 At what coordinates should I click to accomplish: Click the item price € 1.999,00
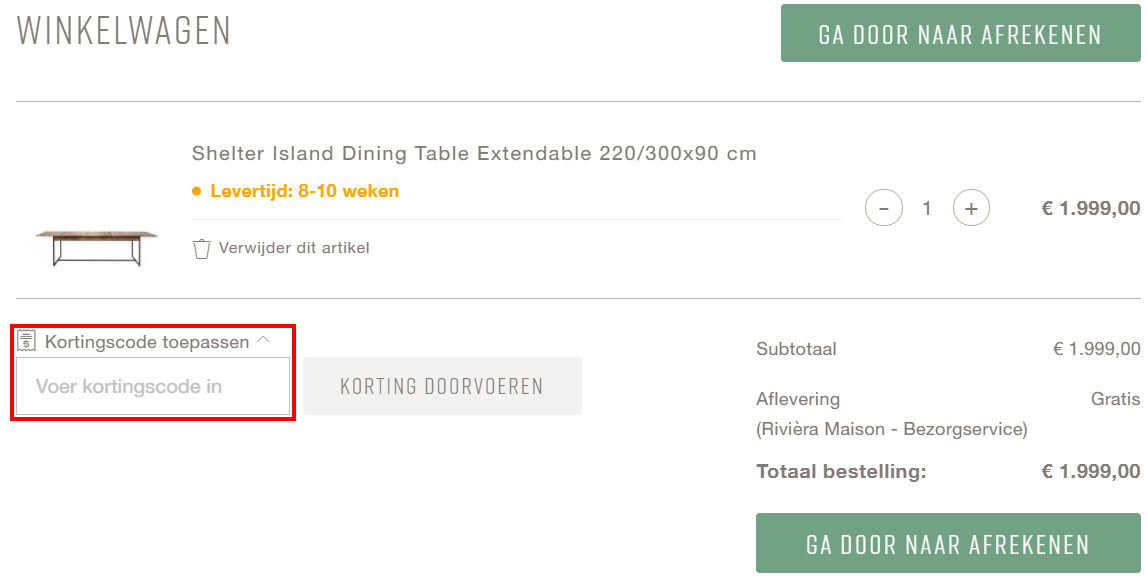point(1090,208)
